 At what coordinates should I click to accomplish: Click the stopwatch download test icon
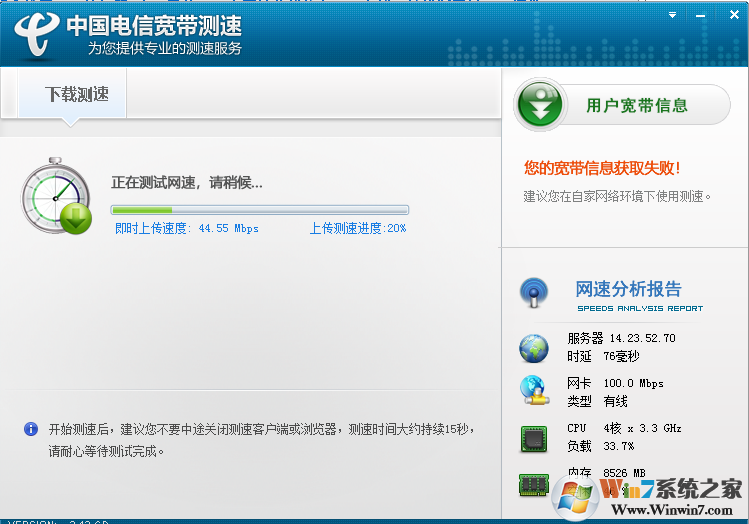click(x=56, y=195)
